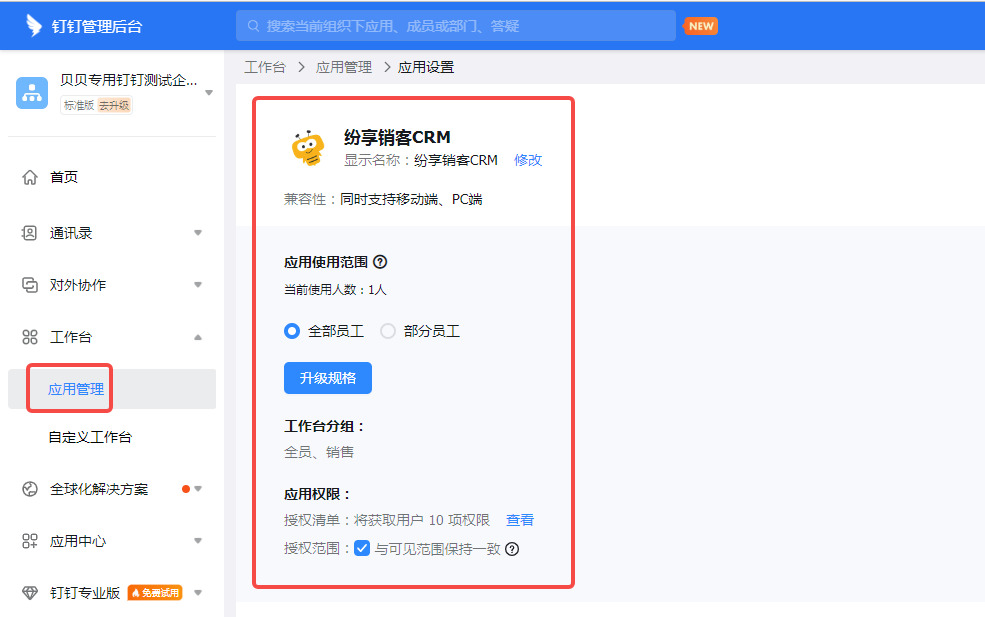Viewport: 985px width, 617px height.
Task: Click the 全员、销售 group text
Action: [318, 452]
